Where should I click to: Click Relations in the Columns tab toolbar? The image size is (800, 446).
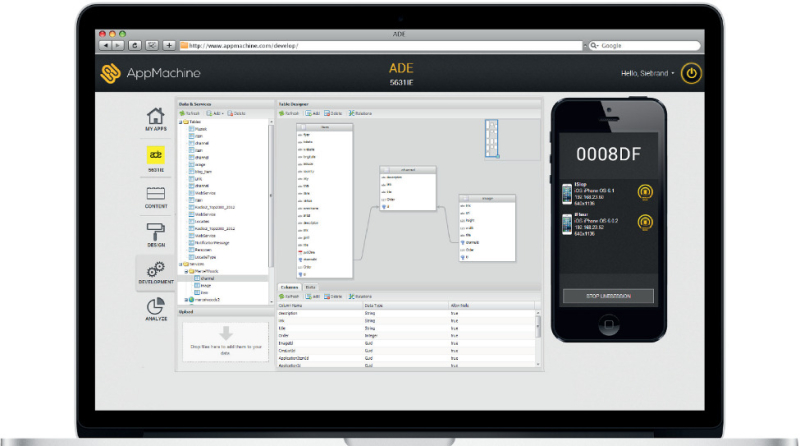(360, 296)
